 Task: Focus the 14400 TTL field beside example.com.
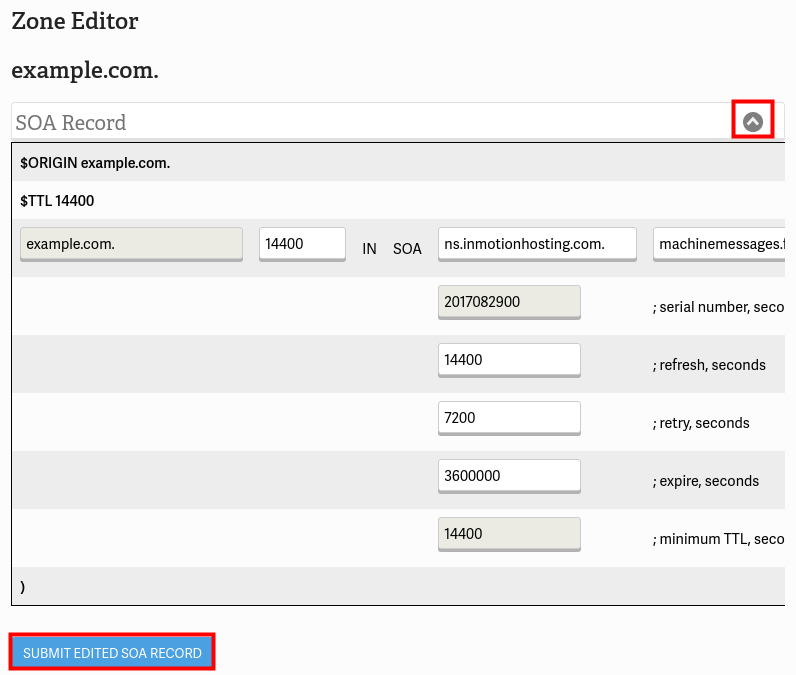click(302, 243)
